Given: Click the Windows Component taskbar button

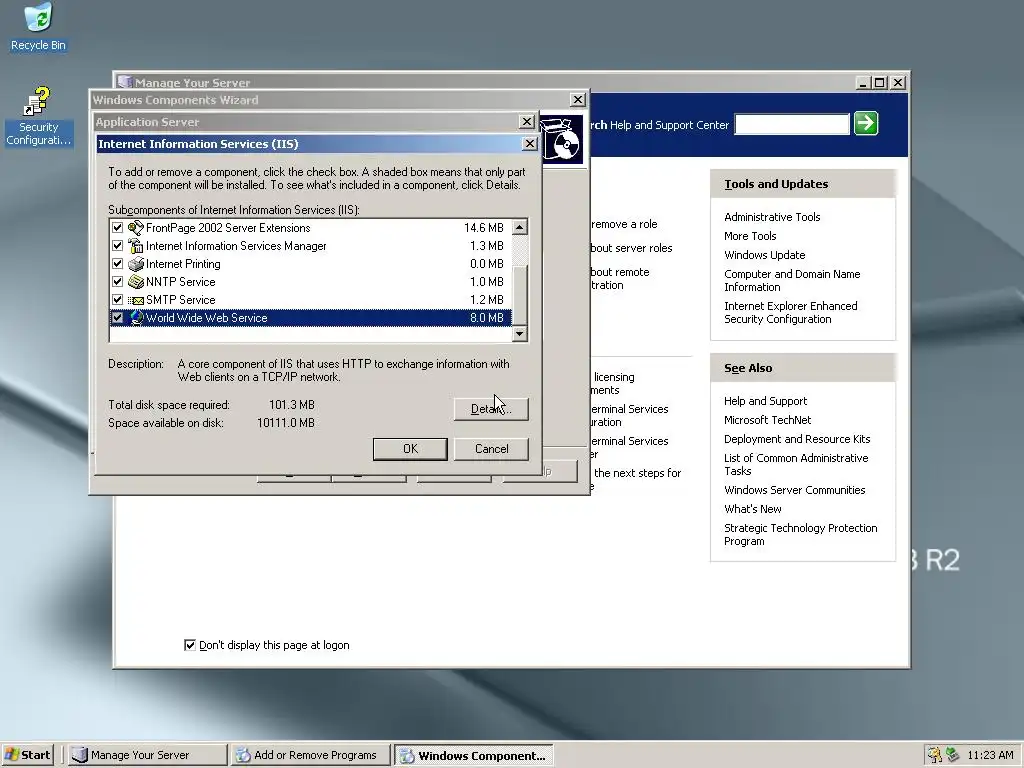Looking at the screenshot, I should [x=474, y=755].
